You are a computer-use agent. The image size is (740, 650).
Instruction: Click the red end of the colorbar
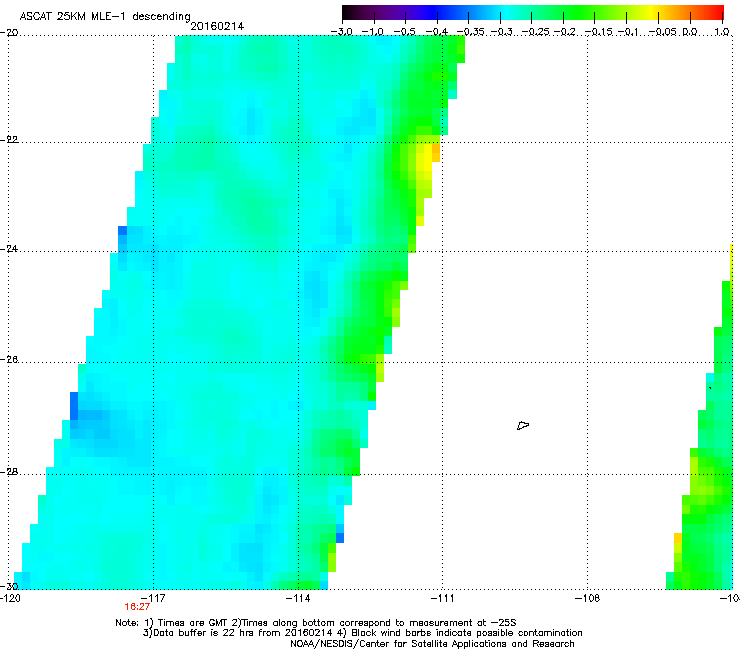[715, 12]
